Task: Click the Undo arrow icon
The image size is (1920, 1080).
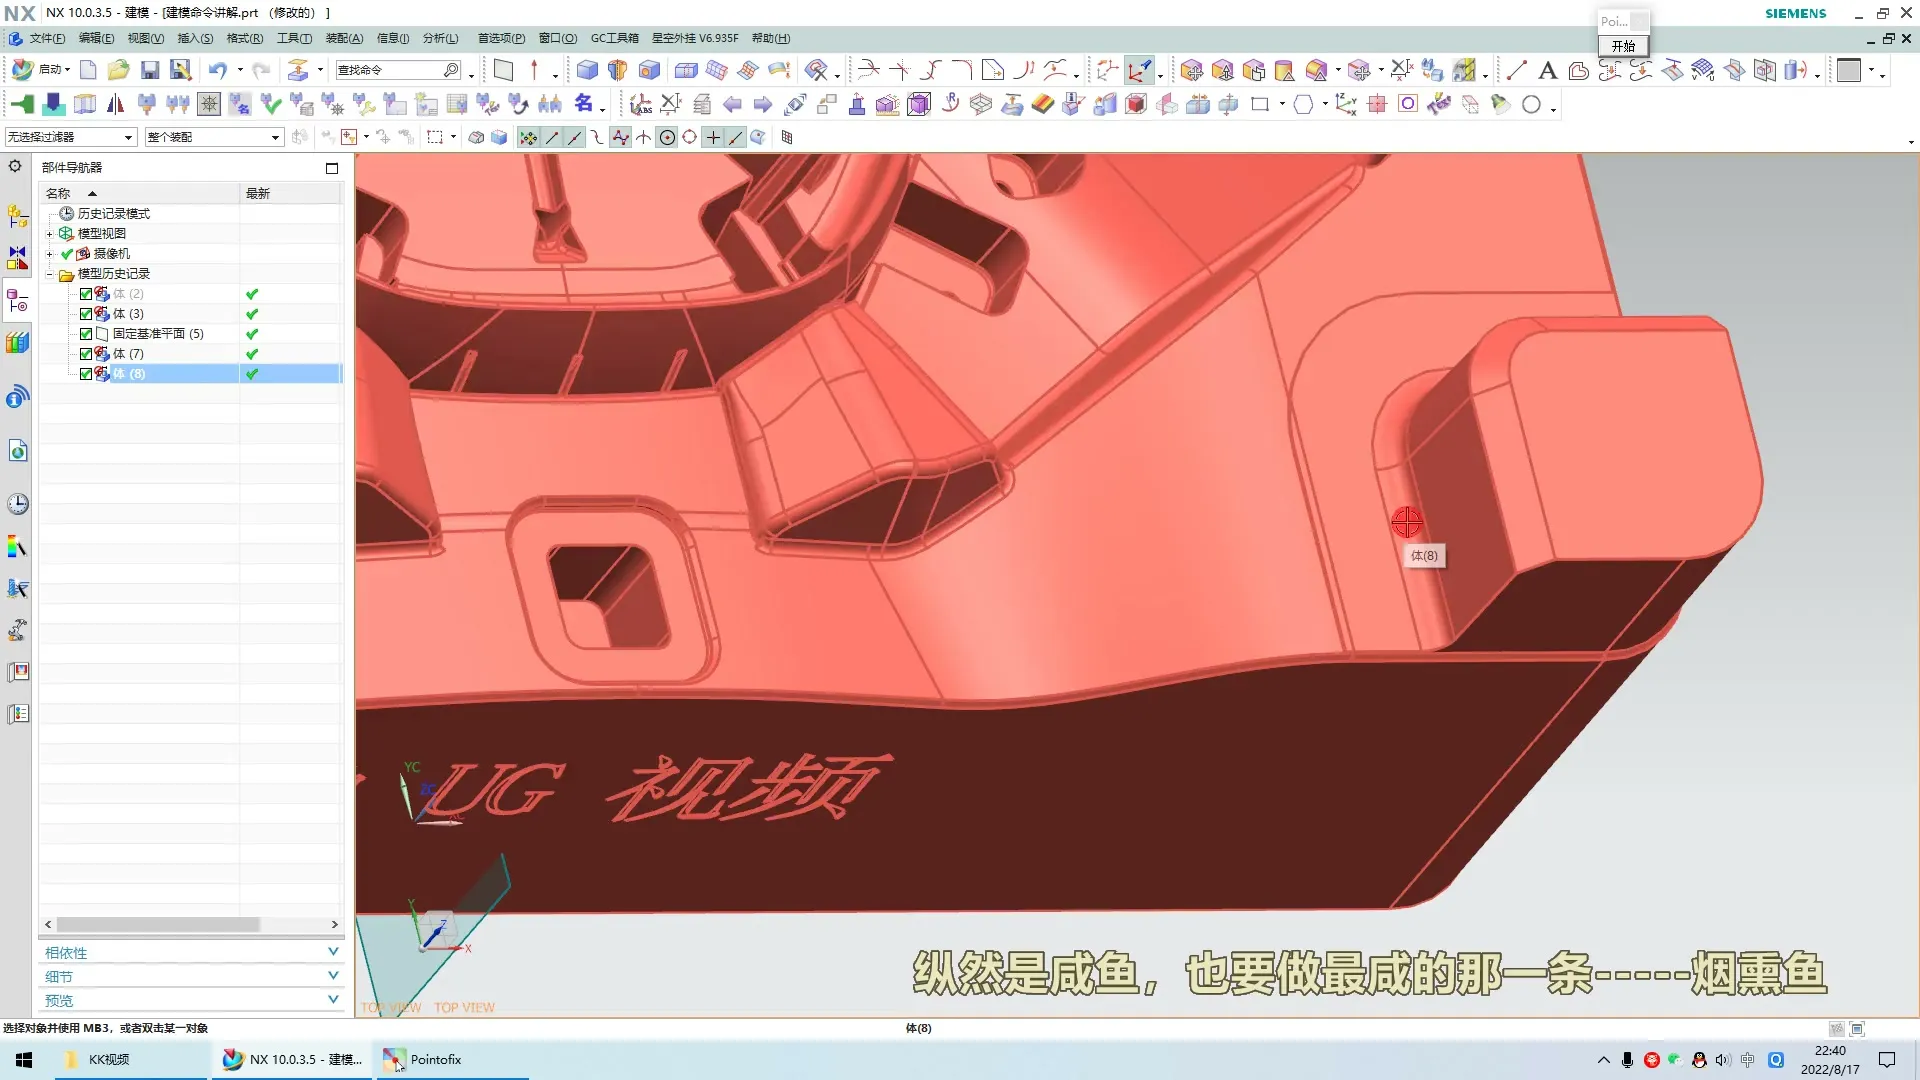Action: tap(217, 70)
